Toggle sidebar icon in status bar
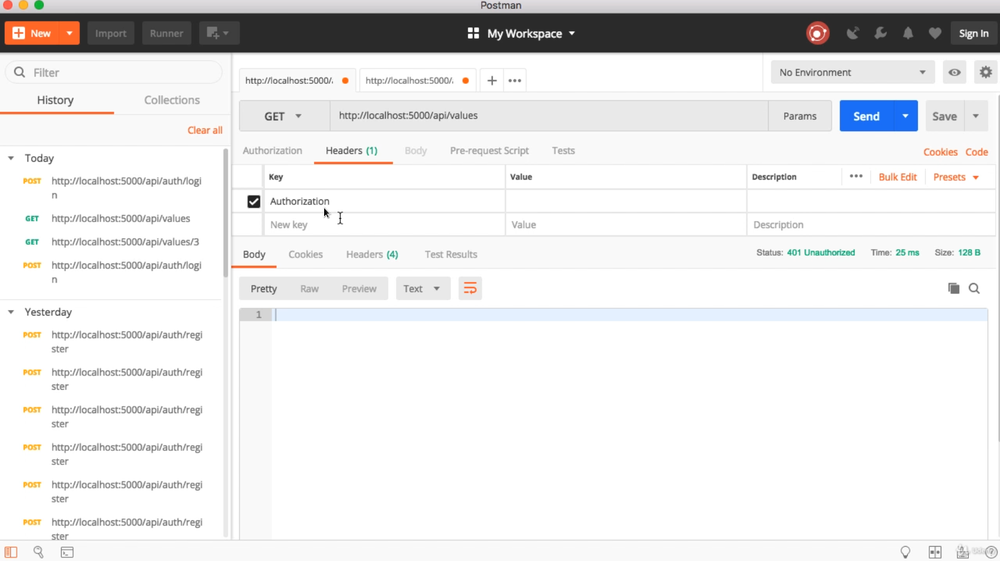1000x561 pixels. [11, 552]
